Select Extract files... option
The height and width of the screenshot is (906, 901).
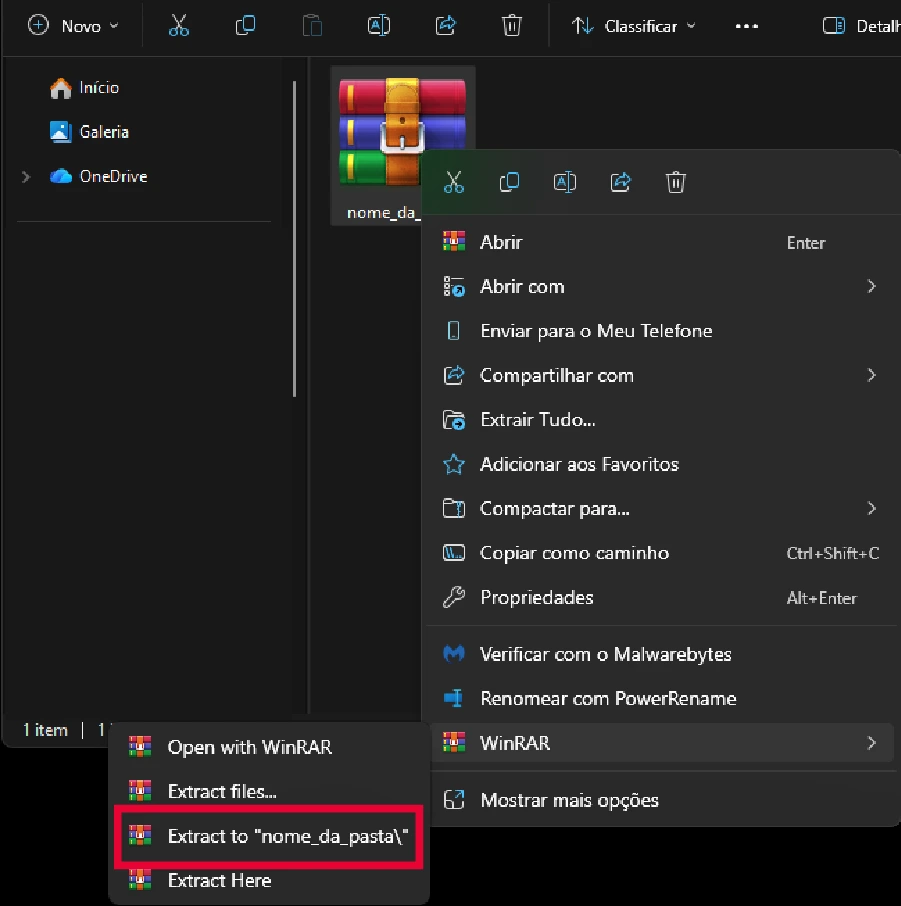[x=222, y=792]
